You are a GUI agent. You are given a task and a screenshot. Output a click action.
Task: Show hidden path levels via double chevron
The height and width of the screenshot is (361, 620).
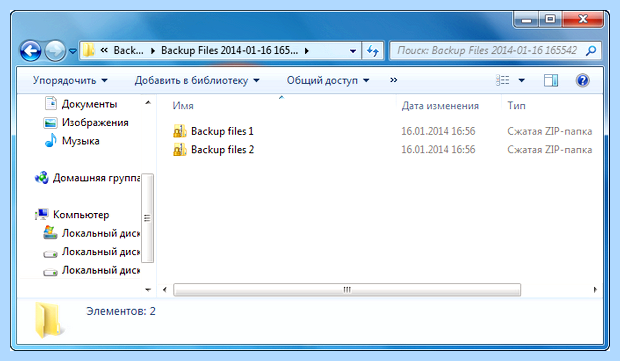tap(104, 50)
